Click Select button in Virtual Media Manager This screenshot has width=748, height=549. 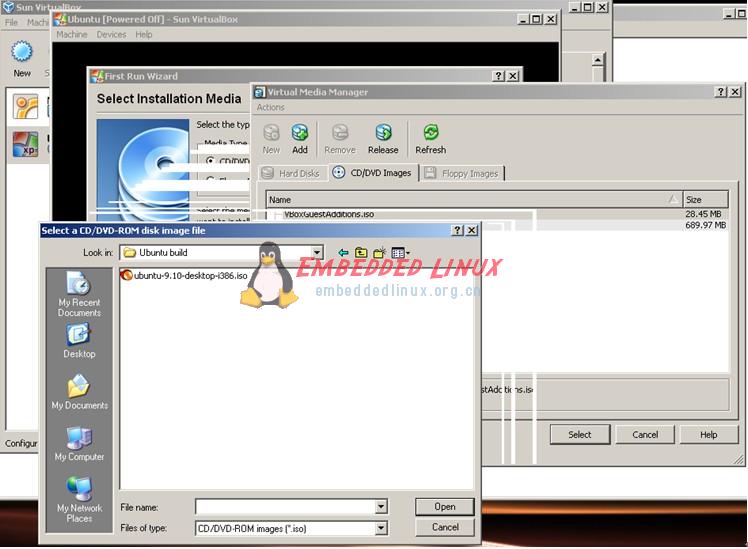(580, 435)
